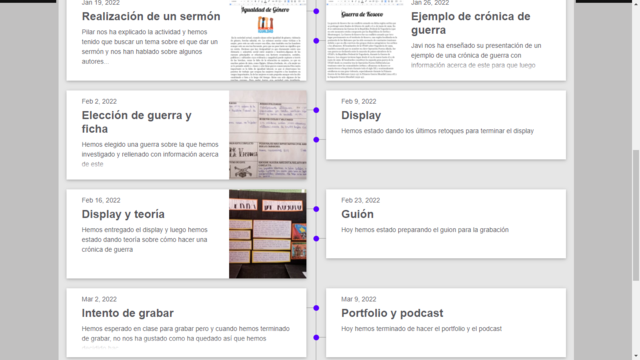Click the 'Feb 16, 2022' date label

pyautogui.click(x=101, y=200)
